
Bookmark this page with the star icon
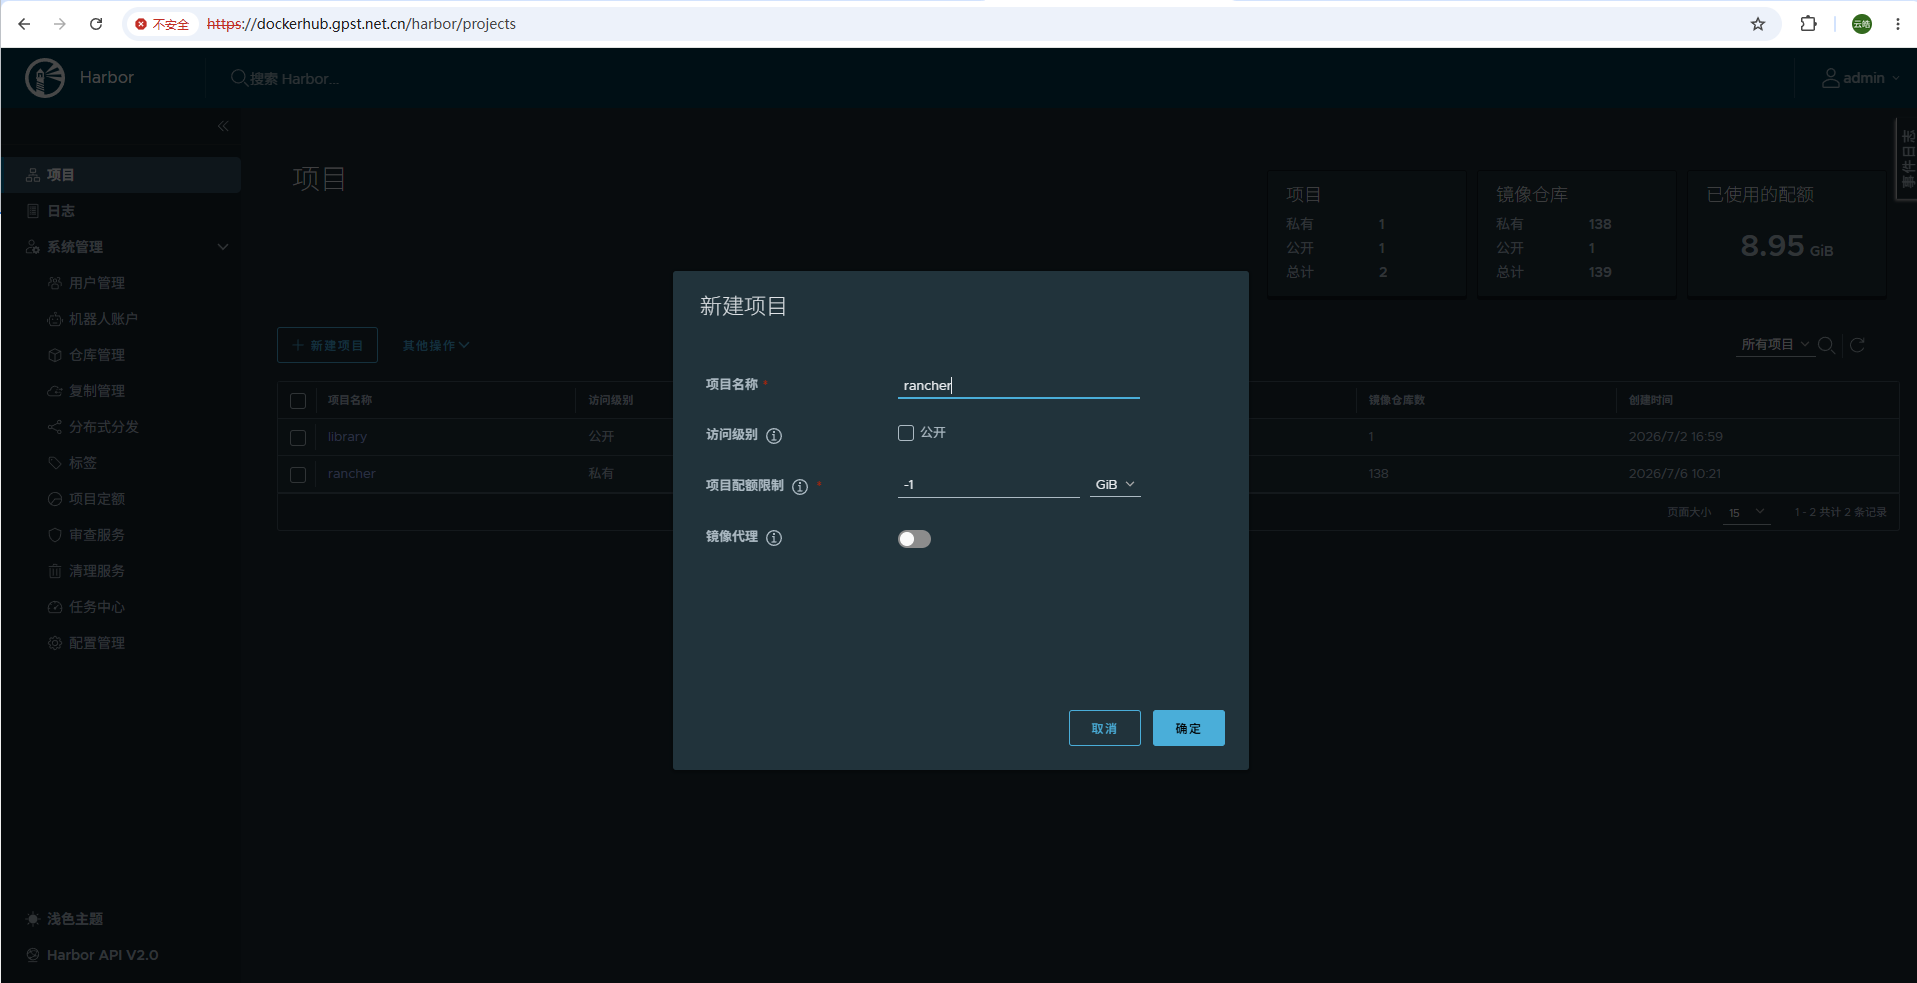point(1758,24)
